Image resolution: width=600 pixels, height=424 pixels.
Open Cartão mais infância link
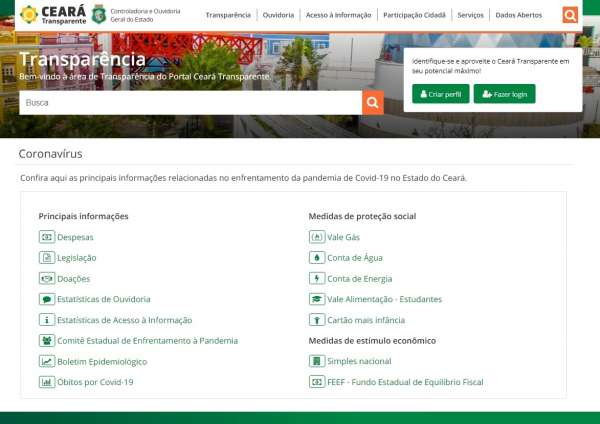(366, 320)
